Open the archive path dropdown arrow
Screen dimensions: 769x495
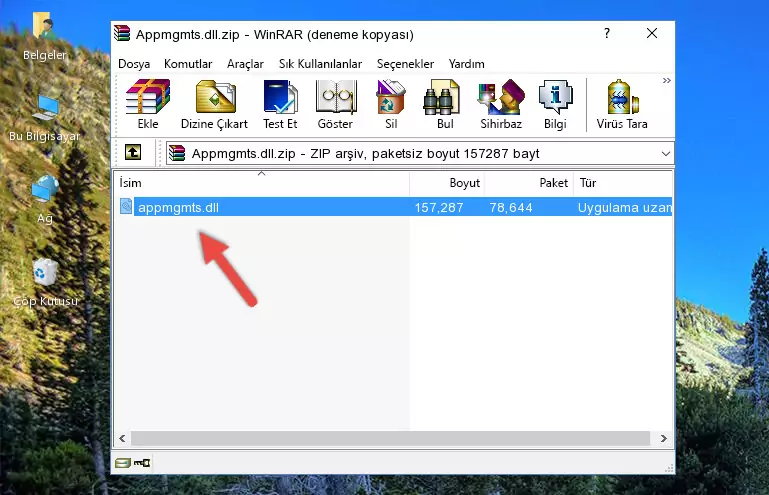[666, 154]
